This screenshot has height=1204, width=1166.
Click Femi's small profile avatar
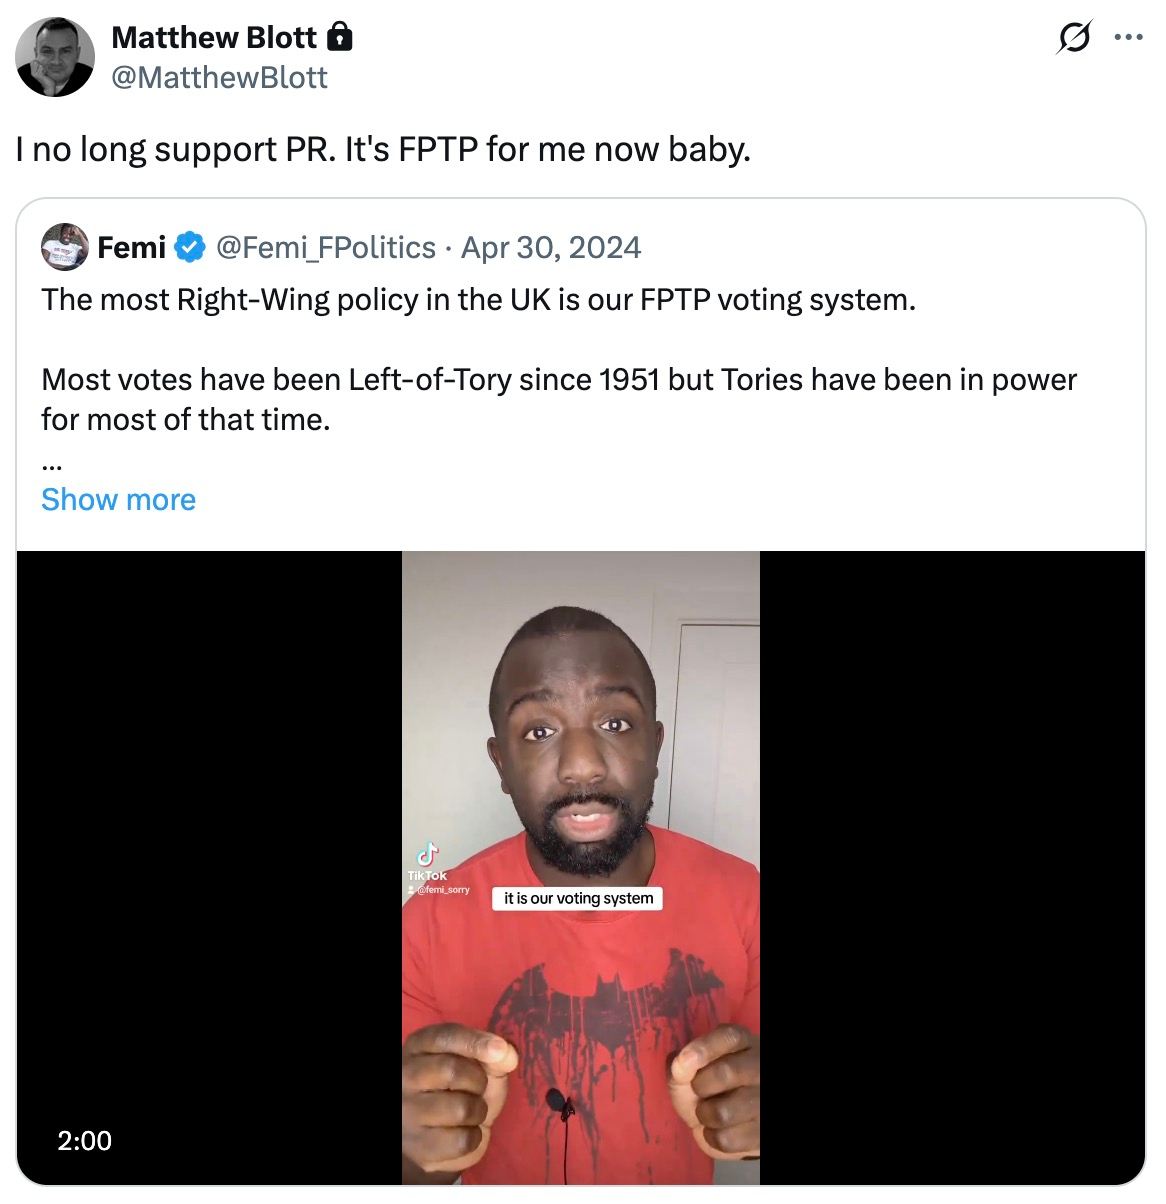tap(65, 247)
